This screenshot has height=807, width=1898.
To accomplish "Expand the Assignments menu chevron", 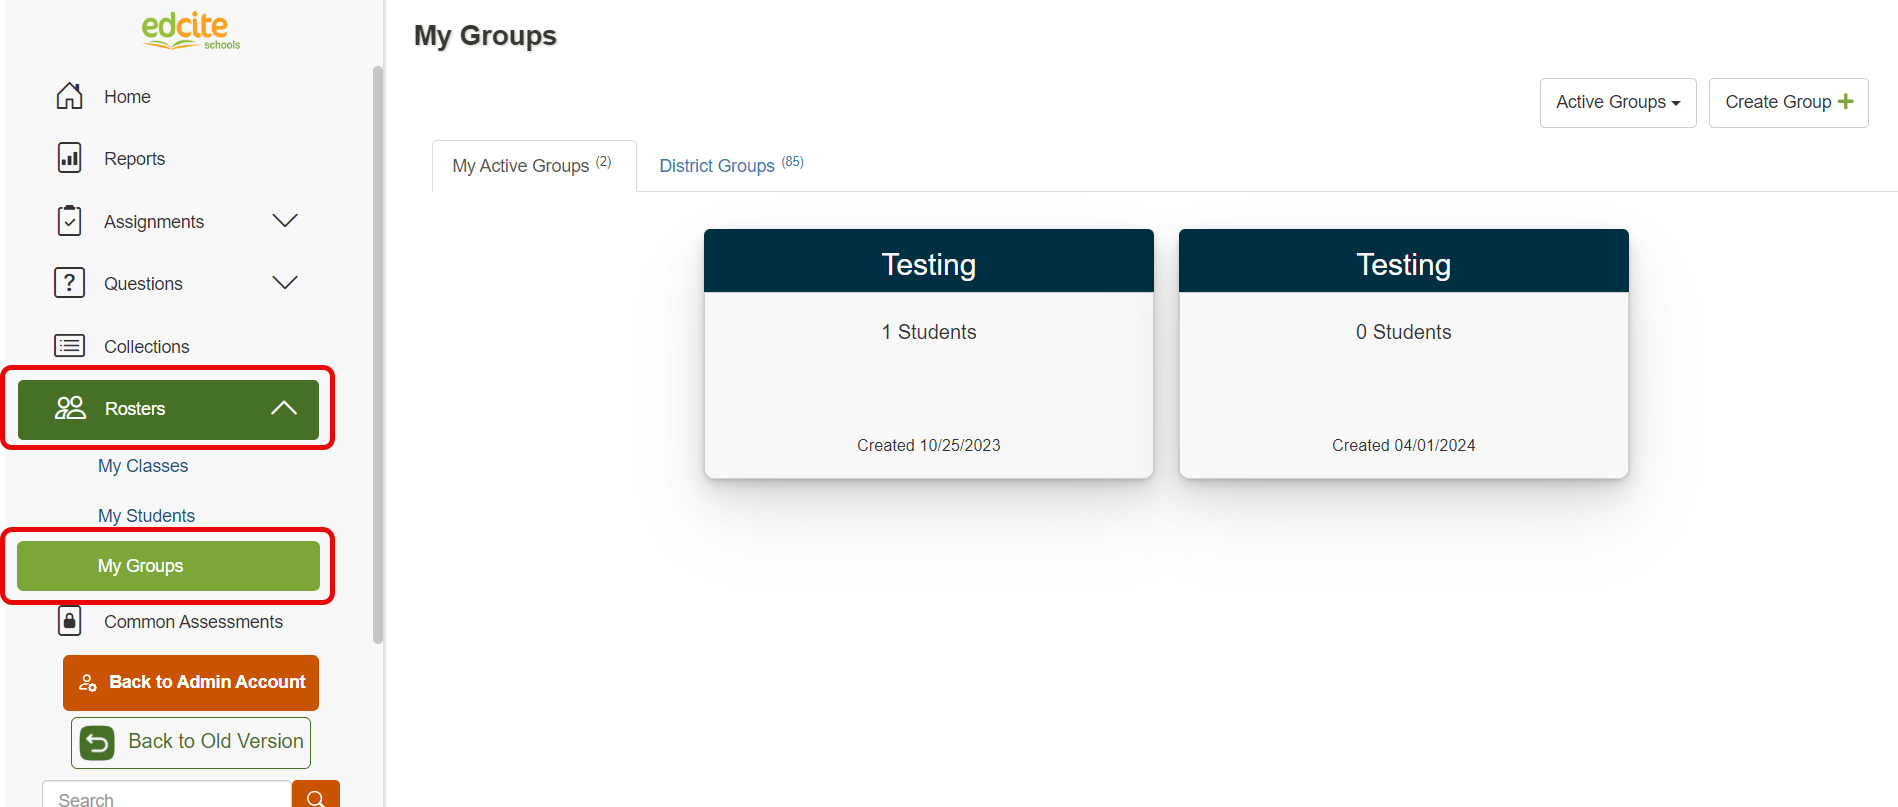I will pyautogui.click(x=285, y=221).
